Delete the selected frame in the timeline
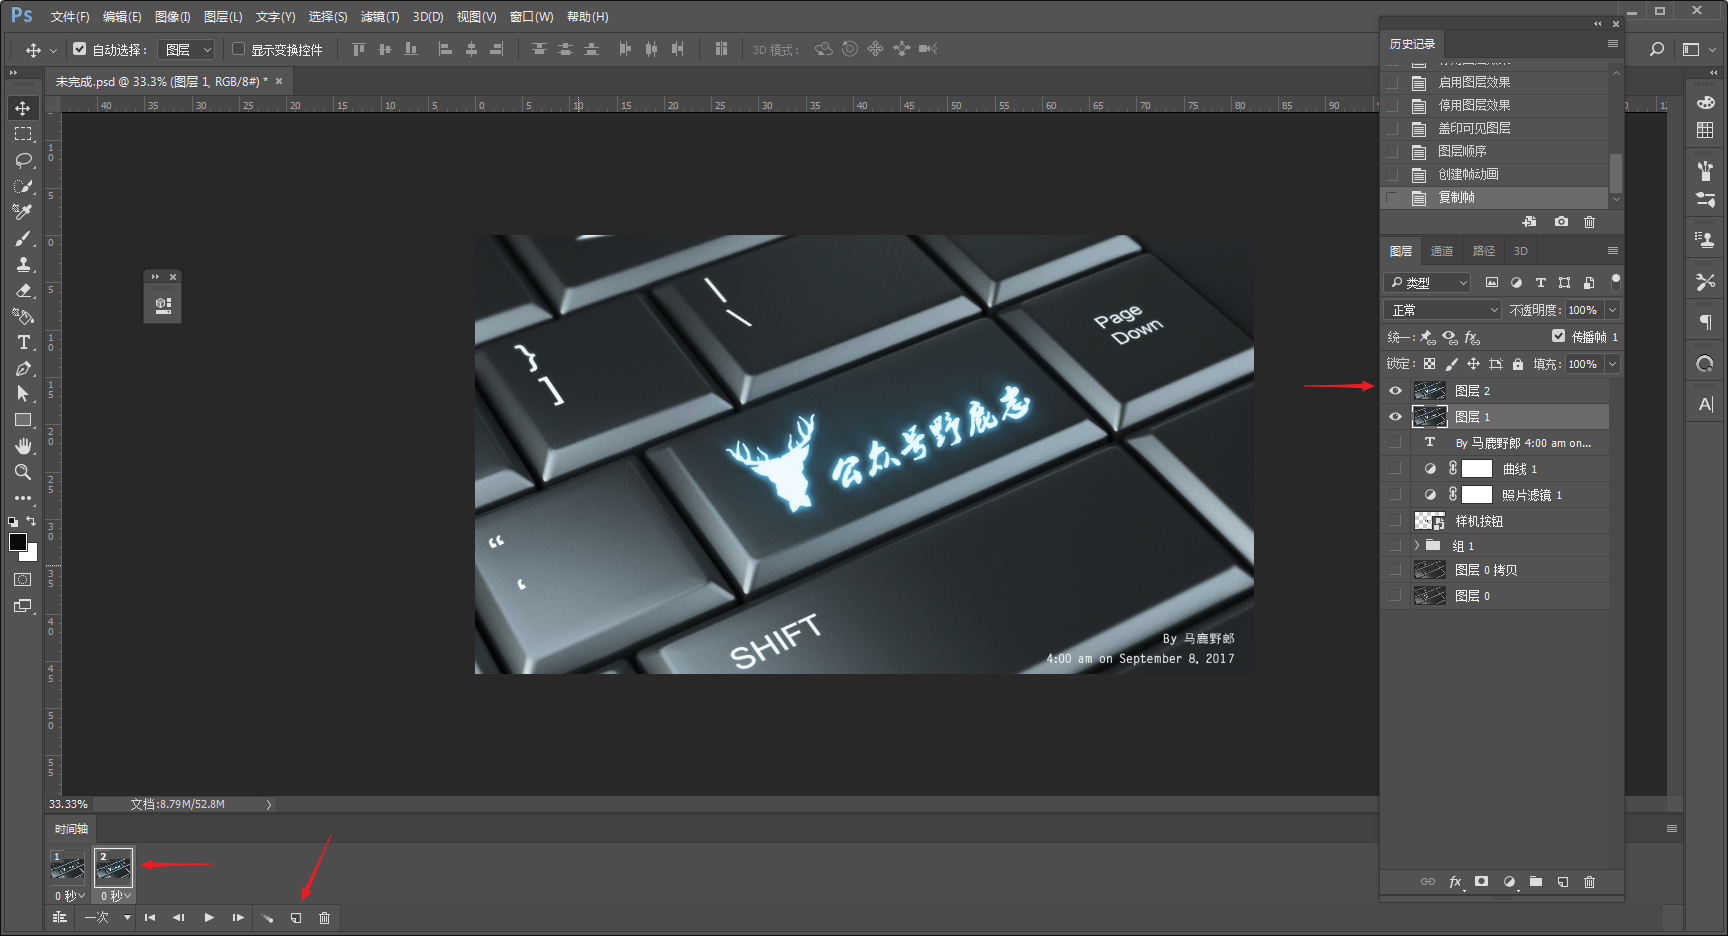This screenshot has height=936, width=1728. click(x=324, y=918)
